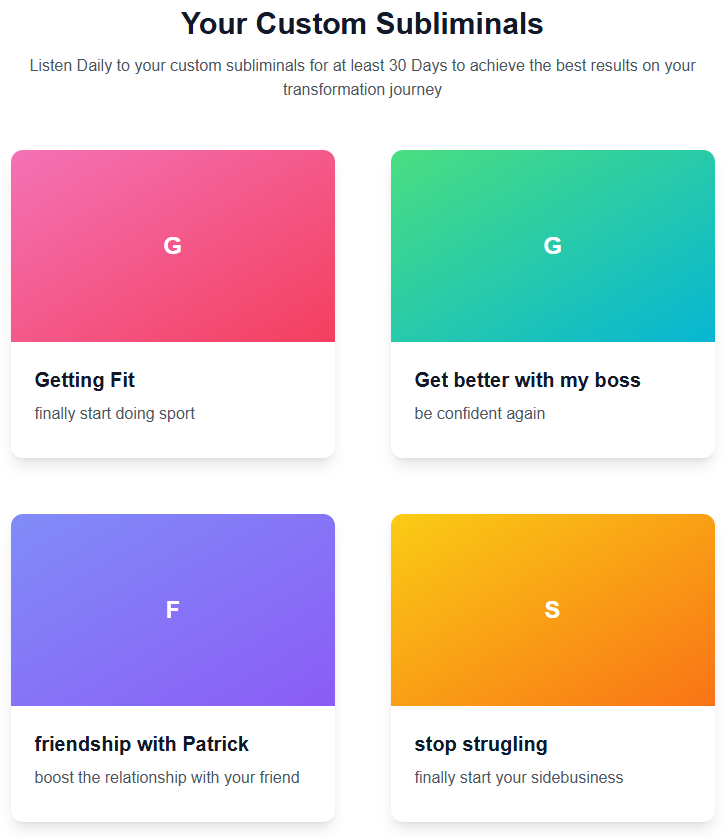Select the Getting Fit title
Screen dimensions: 727x838
pyautogui.click(x=84, y=380)
